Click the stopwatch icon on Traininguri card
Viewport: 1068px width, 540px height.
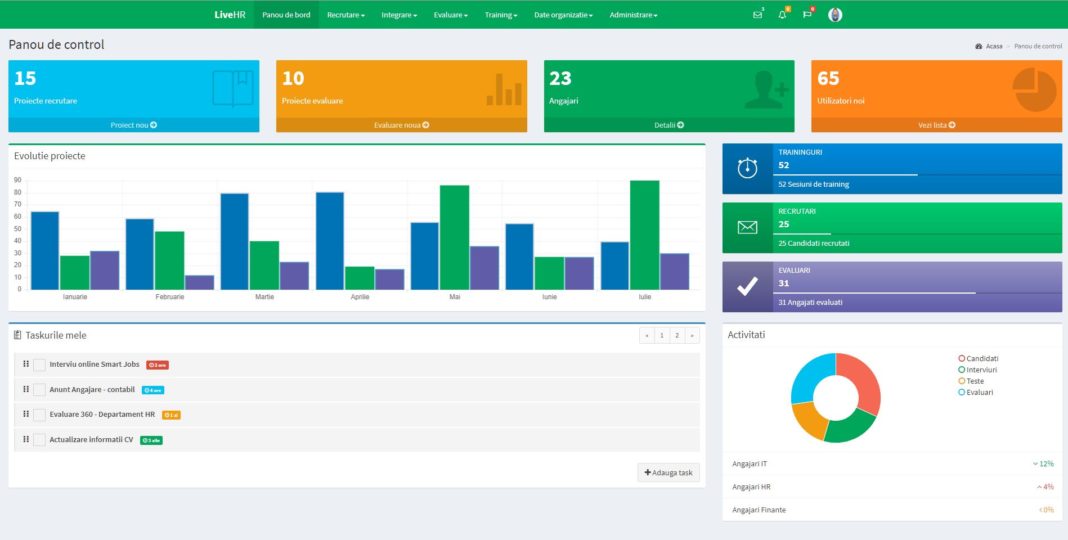pyautogui.click(x=747, y=168)
